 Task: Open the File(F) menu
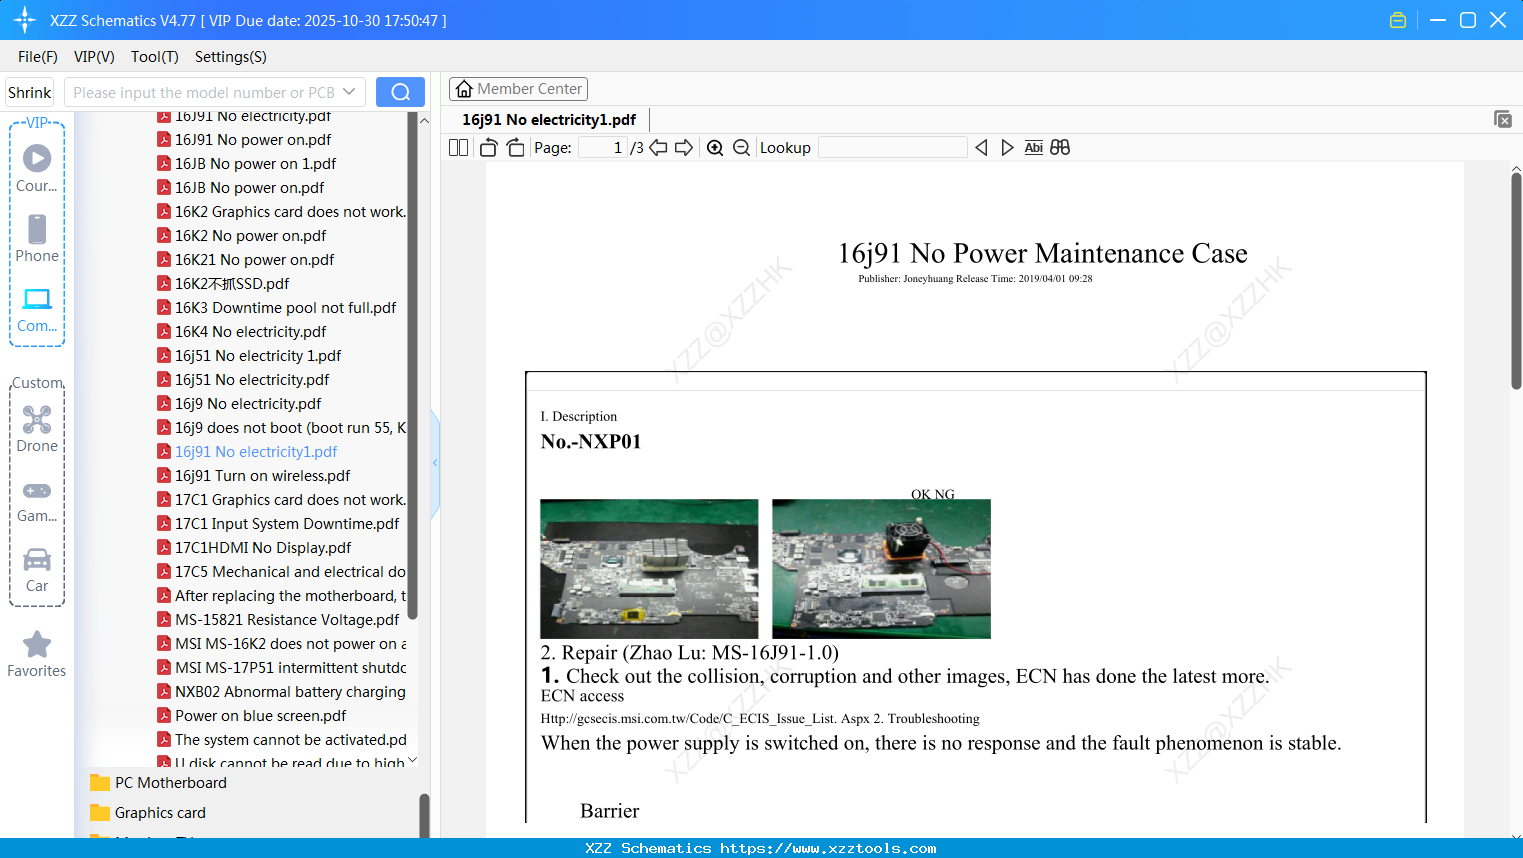click(38, 57)
